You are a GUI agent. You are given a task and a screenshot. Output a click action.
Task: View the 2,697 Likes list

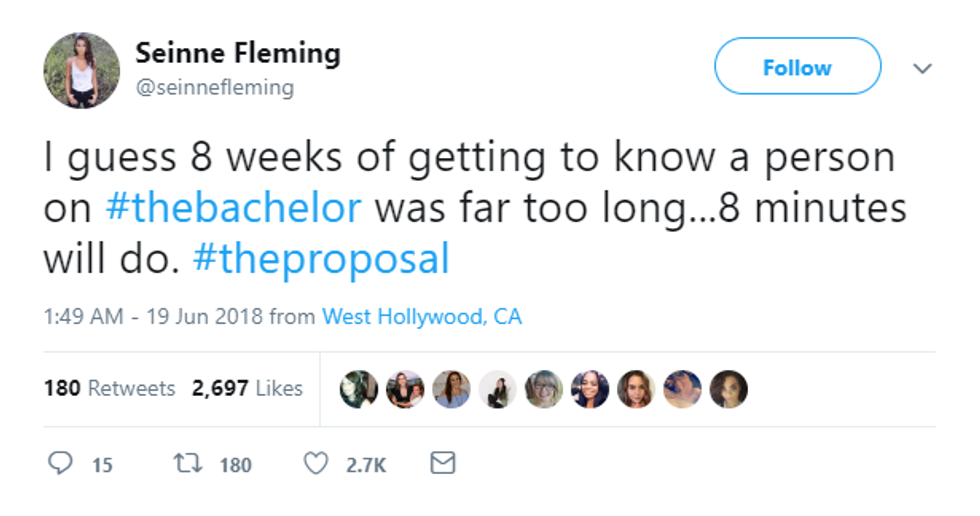tap(247, 388)
